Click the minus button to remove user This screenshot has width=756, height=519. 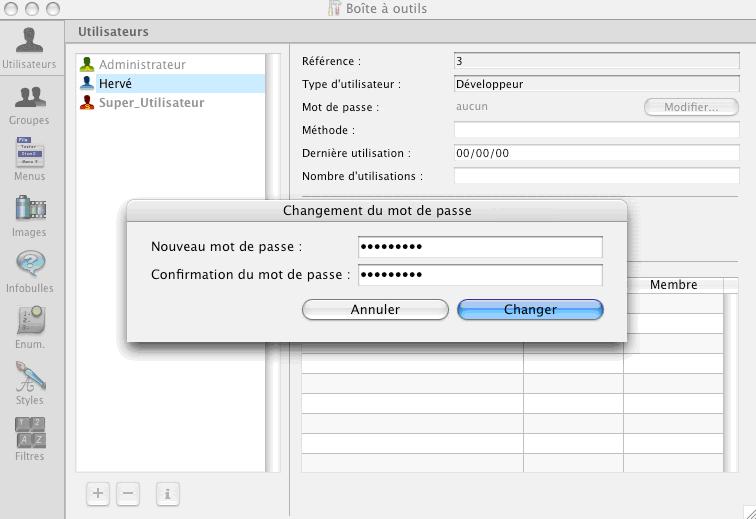(128, 493)
